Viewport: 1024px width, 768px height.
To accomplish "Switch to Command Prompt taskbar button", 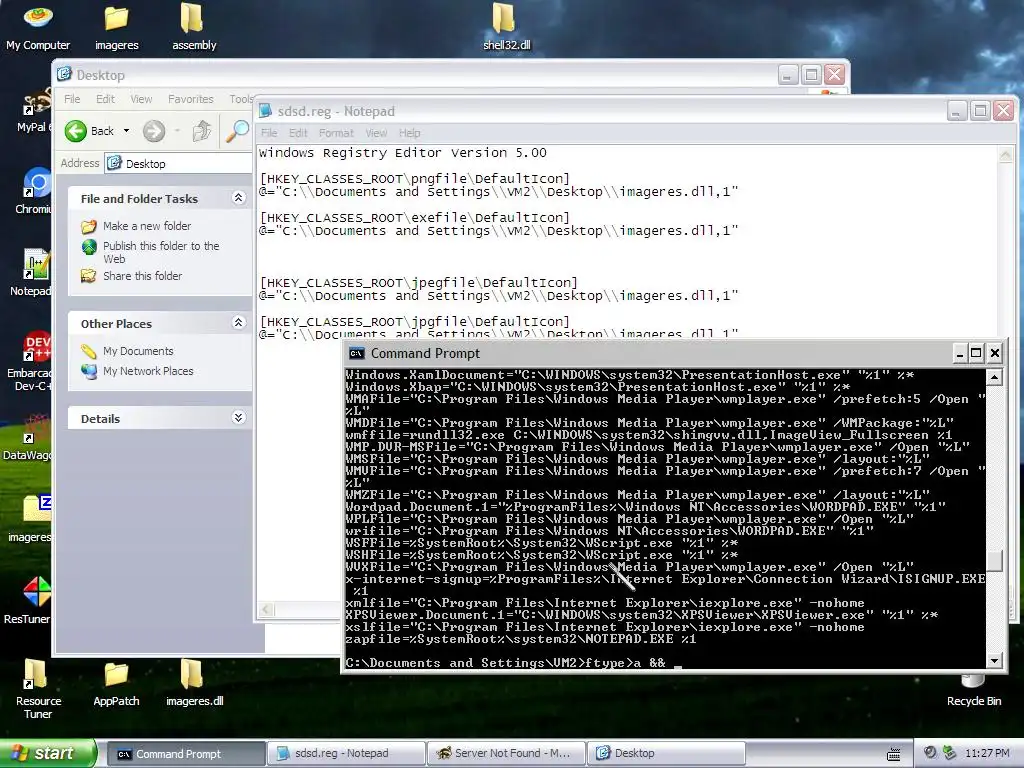I will point(185,754).
